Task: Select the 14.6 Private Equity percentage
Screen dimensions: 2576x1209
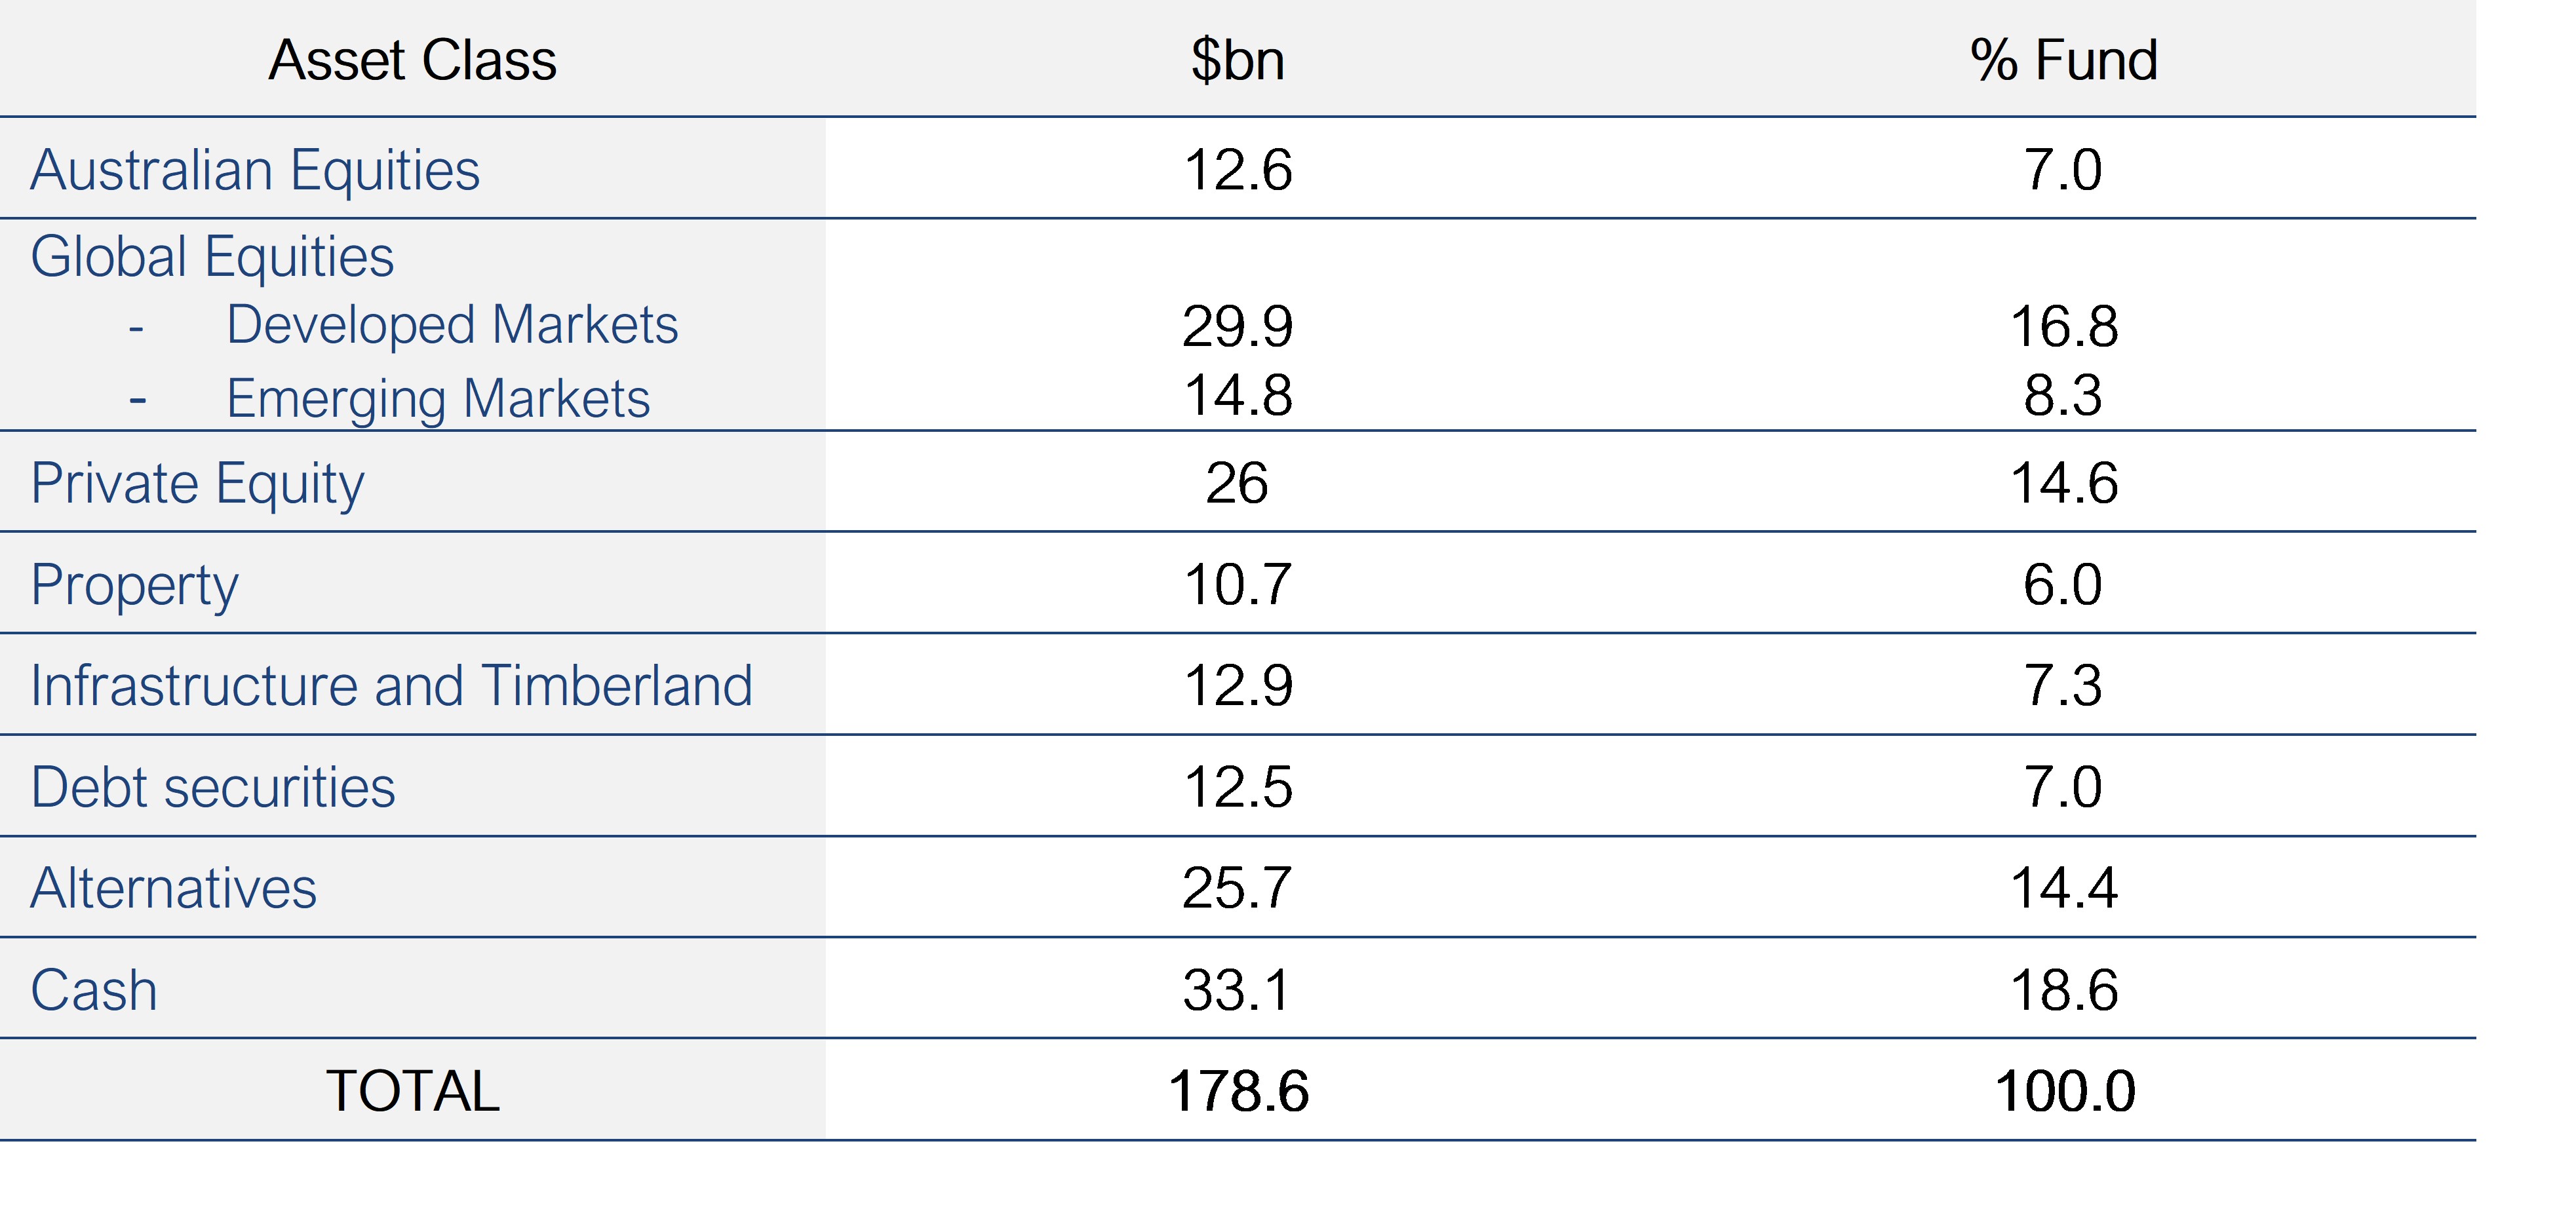Action: 2064,484
